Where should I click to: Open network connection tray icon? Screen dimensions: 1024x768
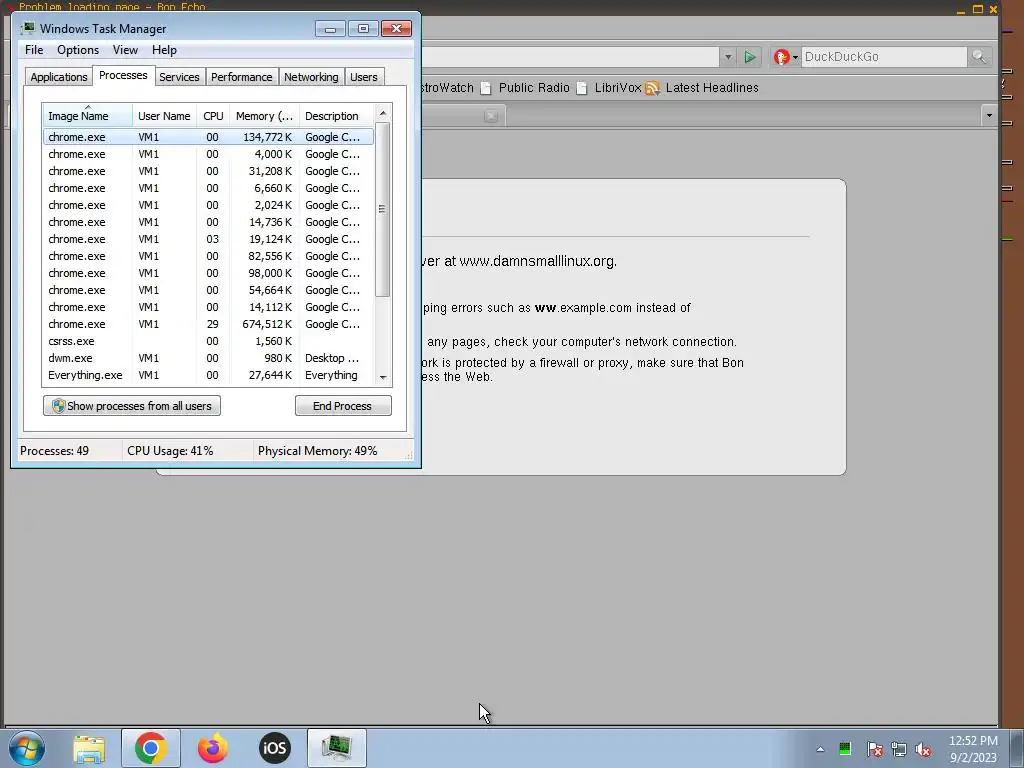(x=899, y=749)
